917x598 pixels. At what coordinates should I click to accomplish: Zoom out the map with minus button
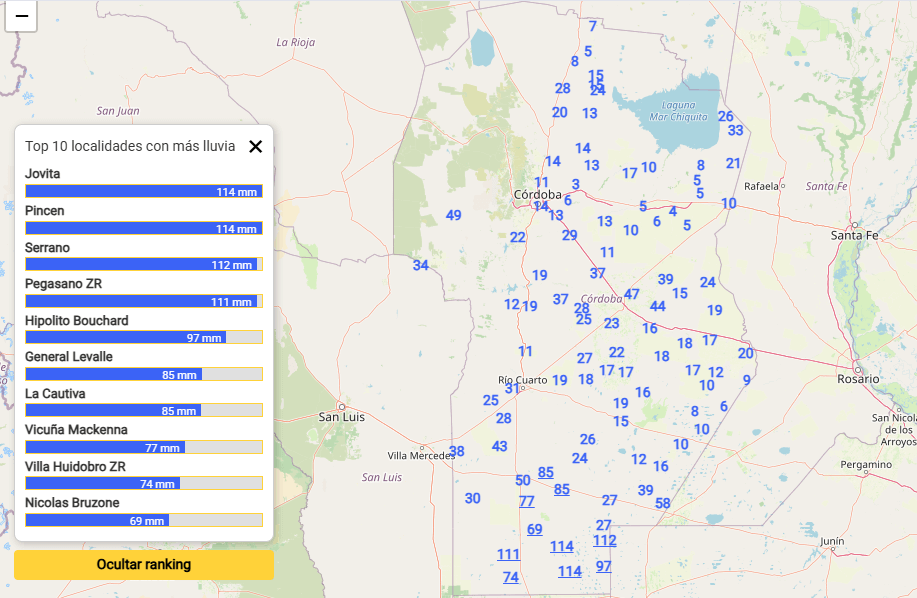point(21,16)
